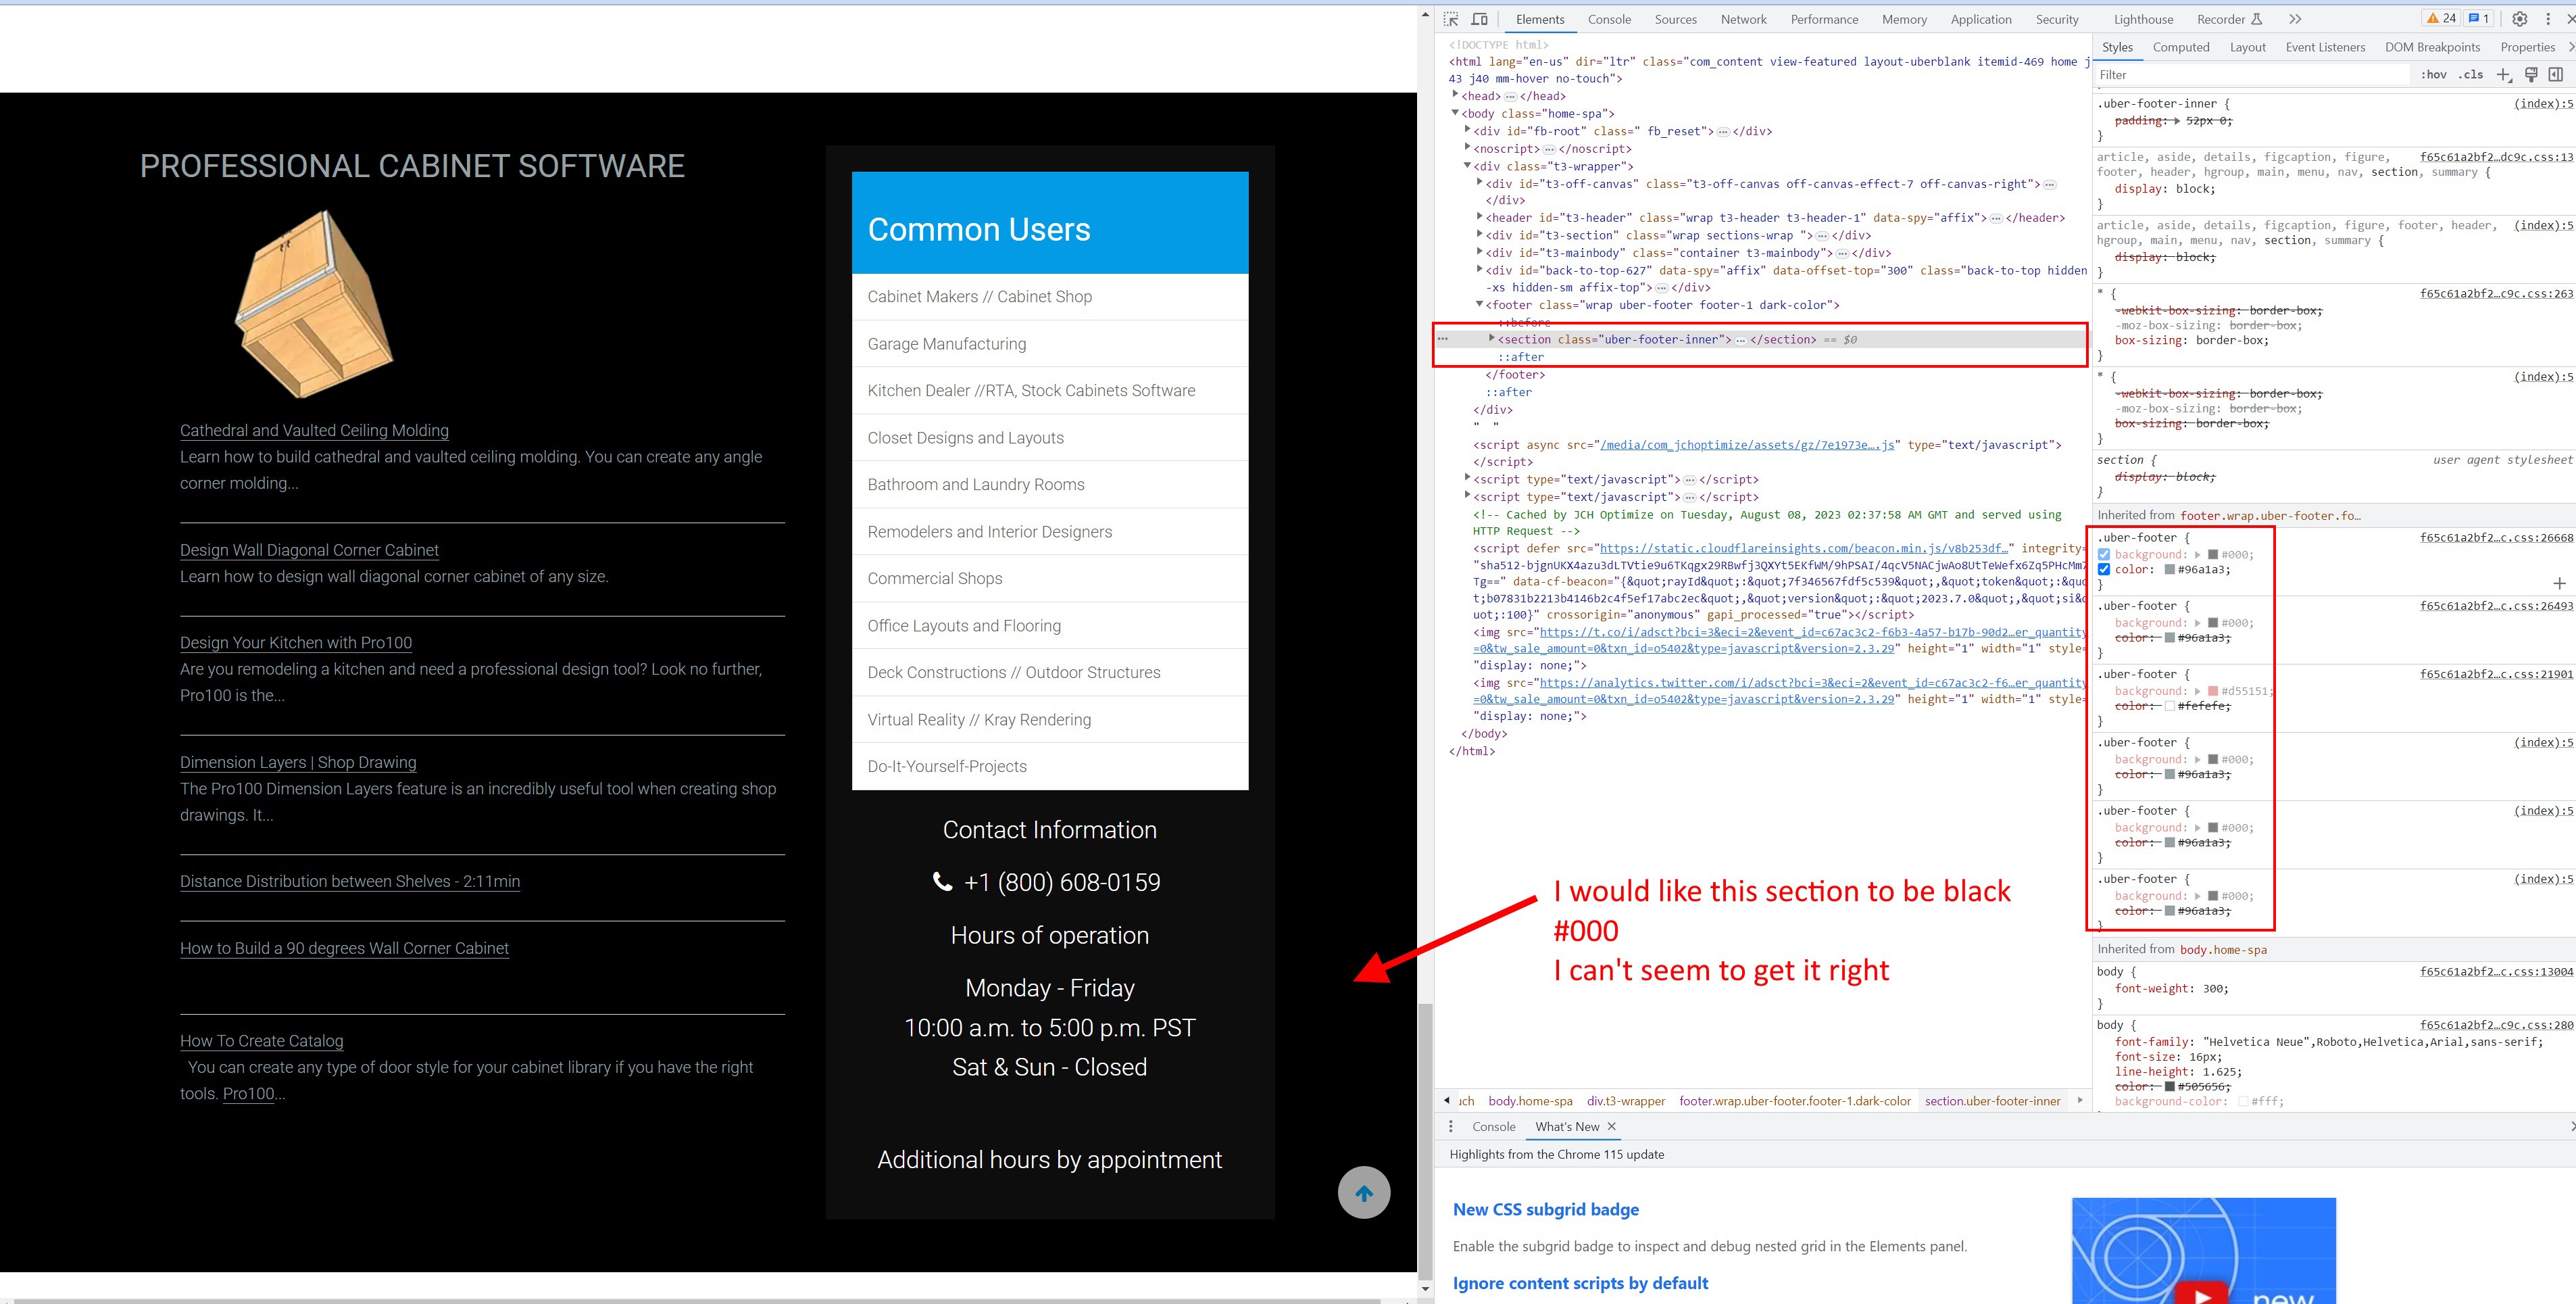2576x1304 pixels.
Task: Click the styles Filter input field
Action: click(2250, 75)
